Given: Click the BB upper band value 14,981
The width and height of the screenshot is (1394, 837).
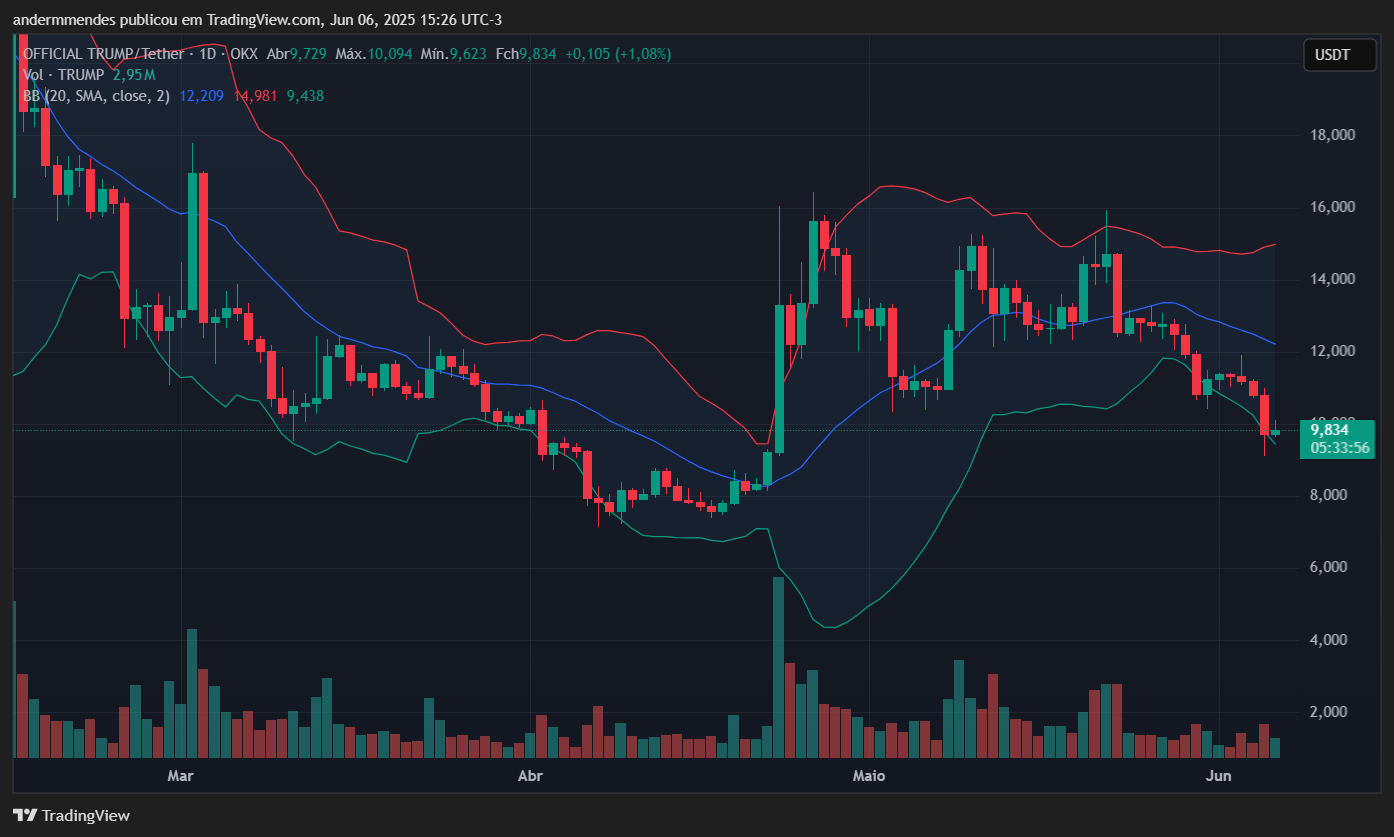Looking at the screenshot, I should (x=255, y=96).
